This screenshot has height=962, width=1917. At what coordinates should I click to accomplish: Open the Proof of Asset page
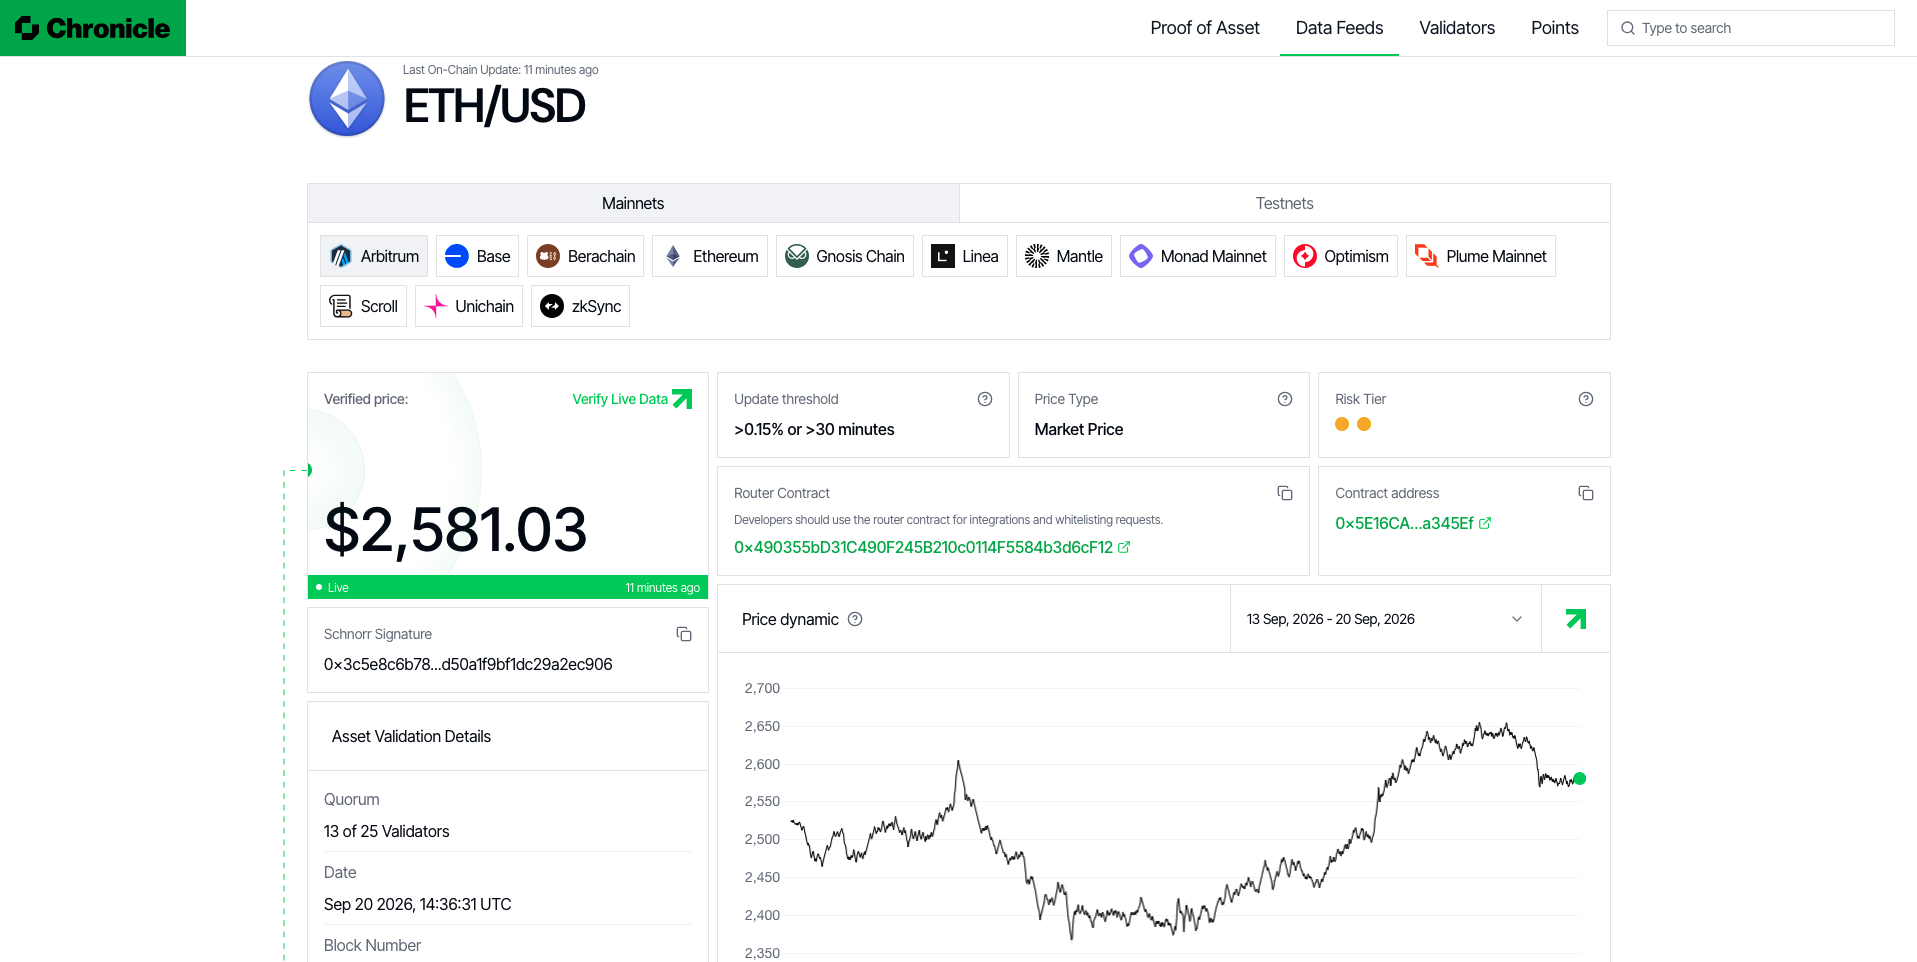point(1205,28)
